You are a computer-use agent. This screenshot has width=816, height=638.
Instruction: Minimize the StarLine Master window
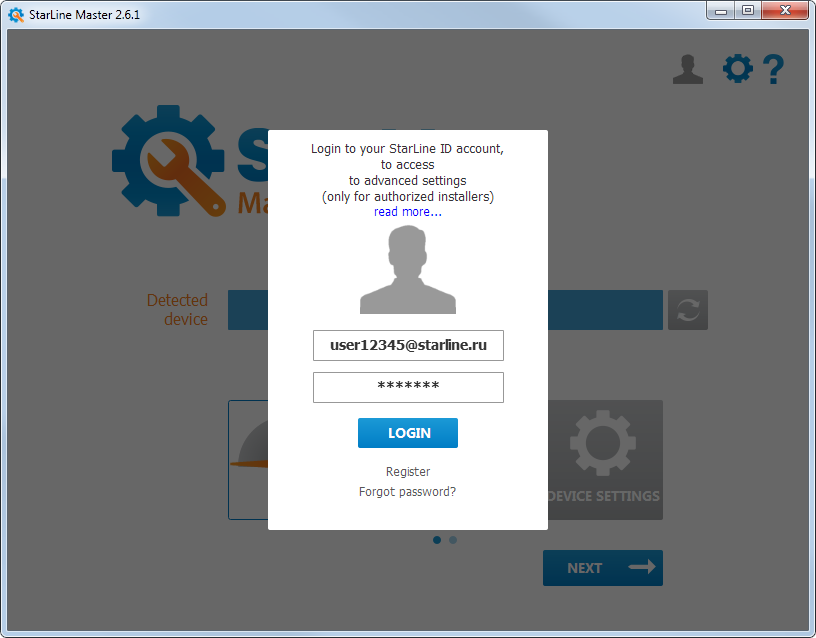click(x=721, y=10)
